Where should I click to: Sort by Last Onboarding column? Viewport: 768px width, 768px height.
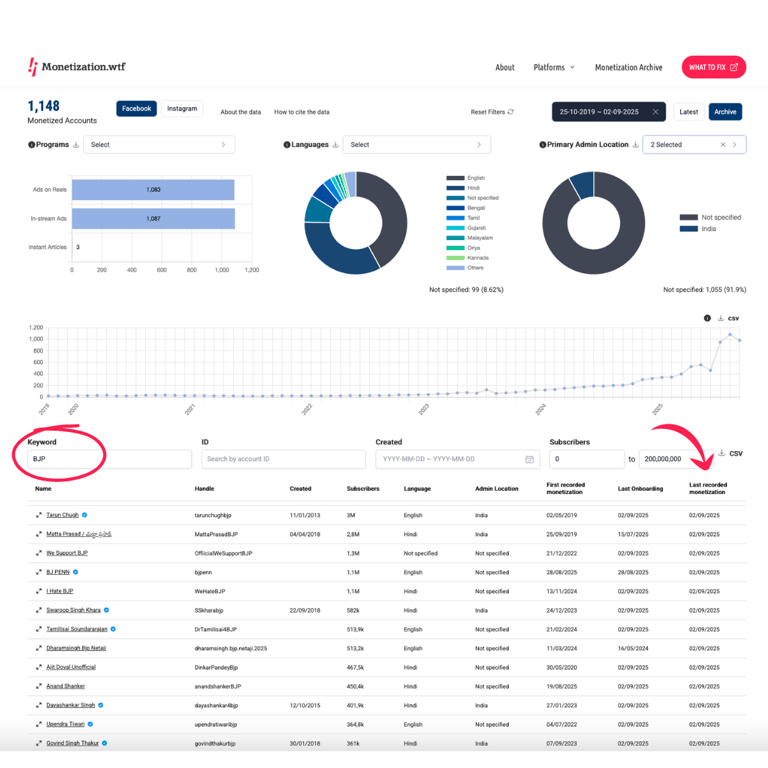pos(640,488)
